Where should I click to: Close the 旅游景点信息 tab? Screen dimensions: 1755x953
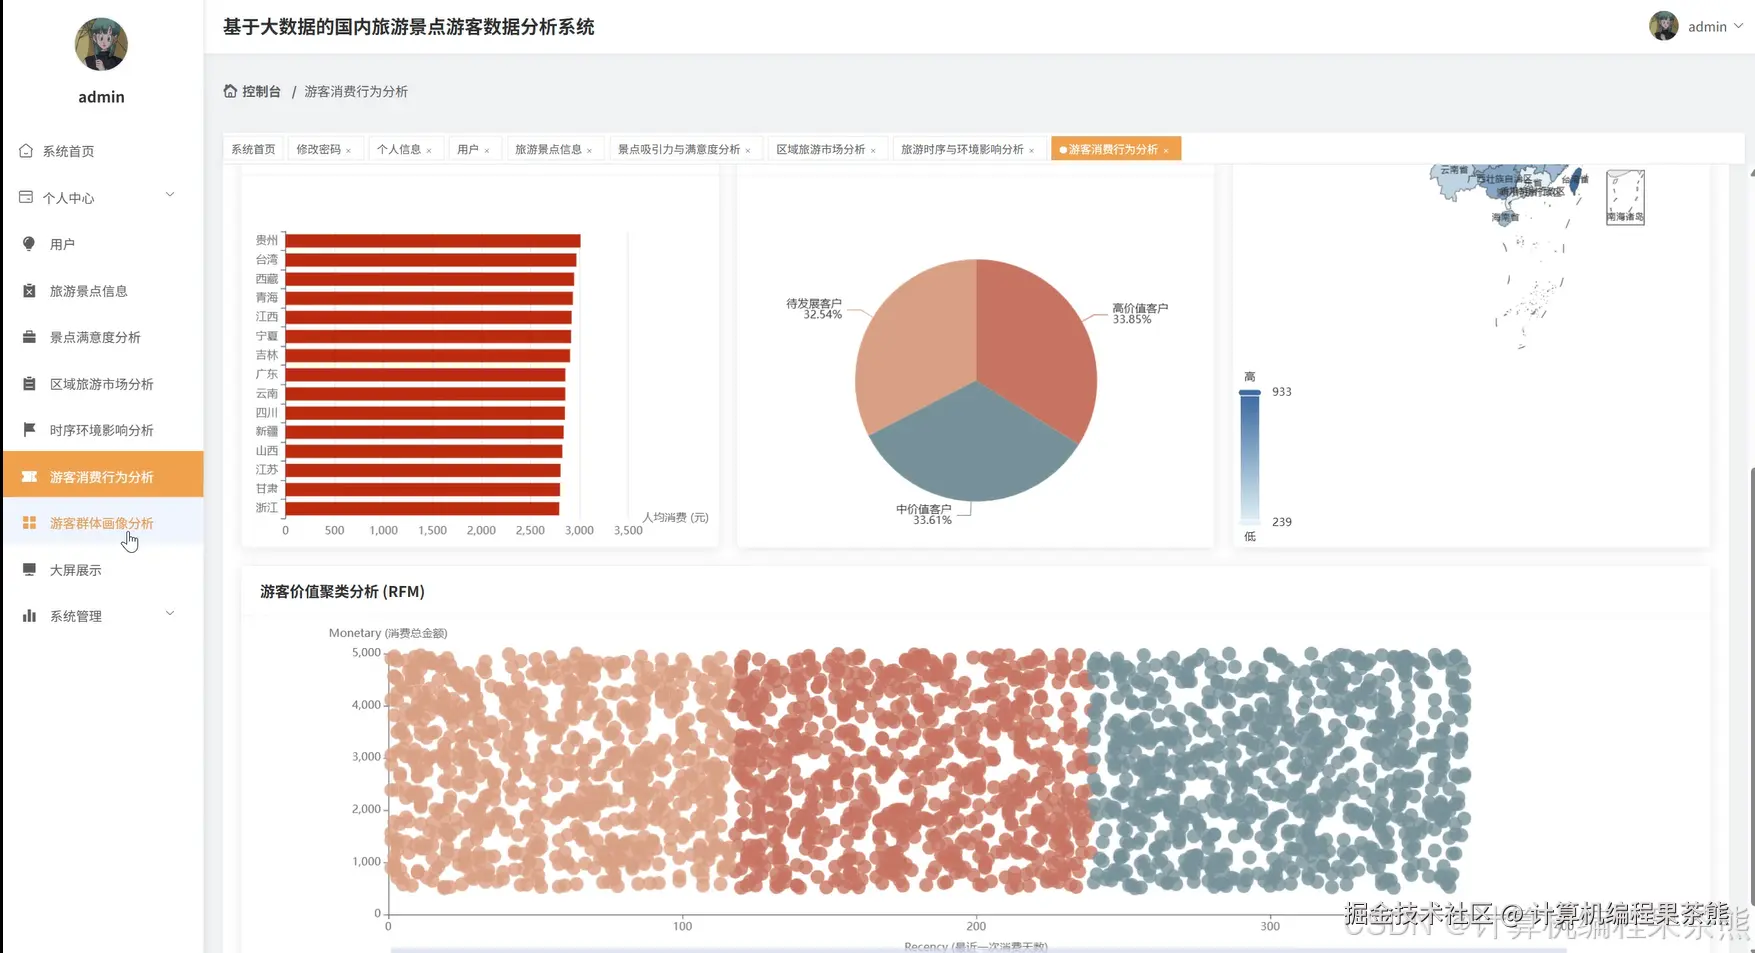(589, 151)
